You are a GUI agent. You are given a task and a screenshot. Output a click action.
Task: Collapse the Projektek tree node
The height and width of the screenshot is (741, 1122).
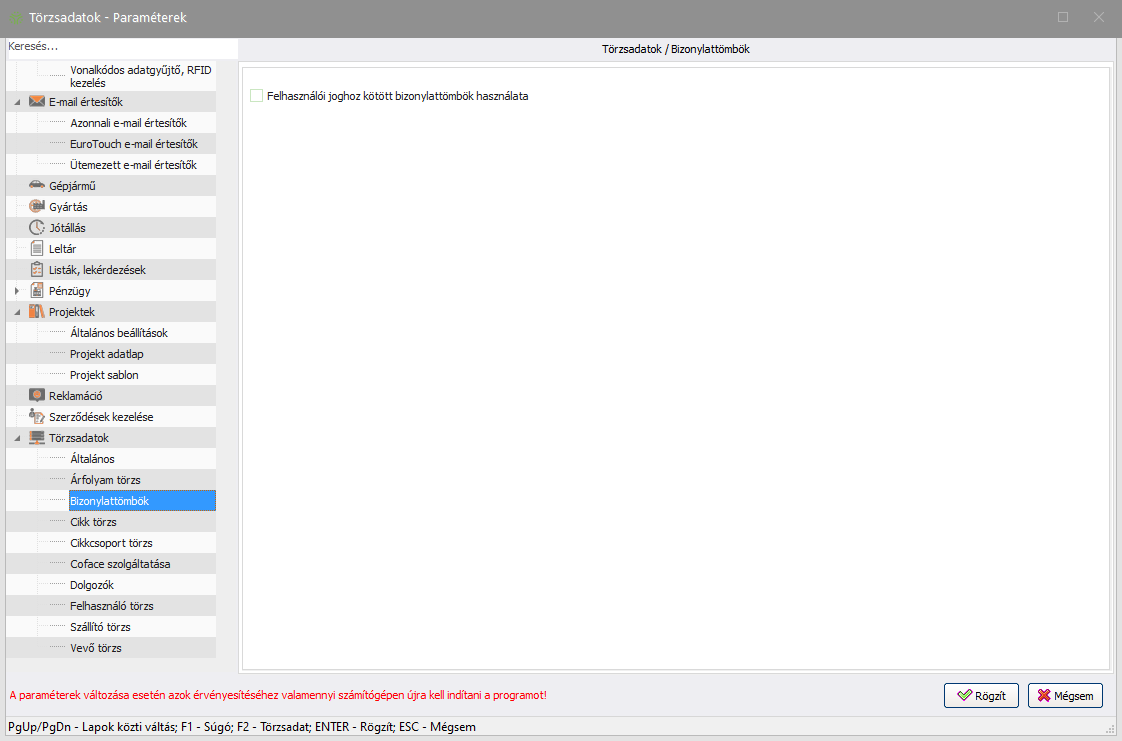tap(17, 312)
